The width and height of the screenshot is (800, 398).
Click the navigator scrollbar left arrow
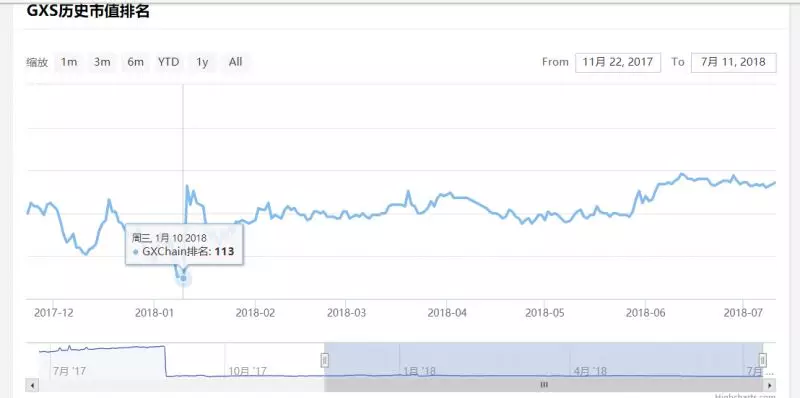(32, 385)
